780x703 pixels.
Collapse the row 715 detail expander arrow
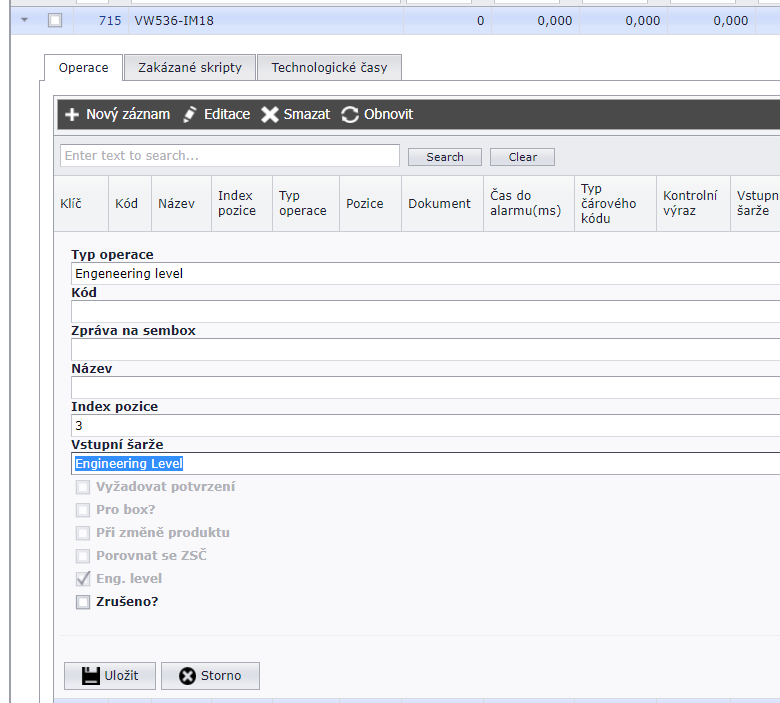click(25, 20)
